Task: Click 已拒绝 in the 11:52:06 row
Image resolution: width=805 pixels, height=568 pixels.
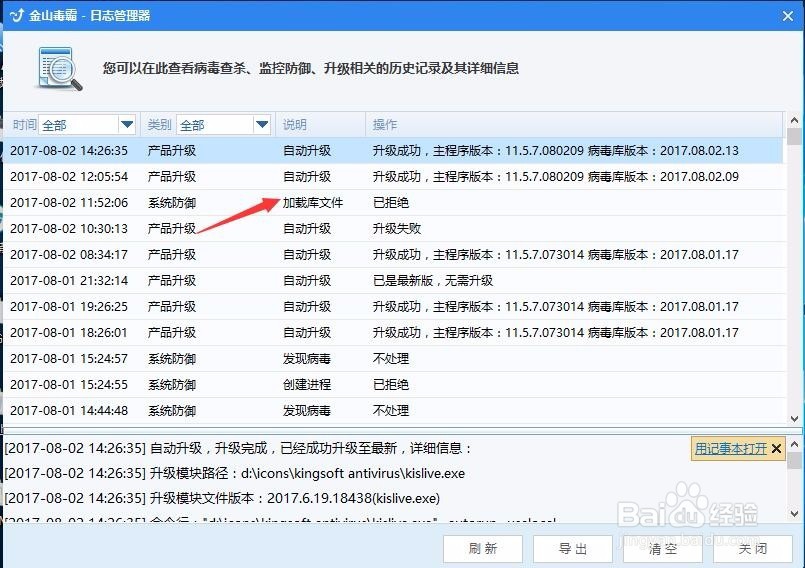Action: (391, 202)
